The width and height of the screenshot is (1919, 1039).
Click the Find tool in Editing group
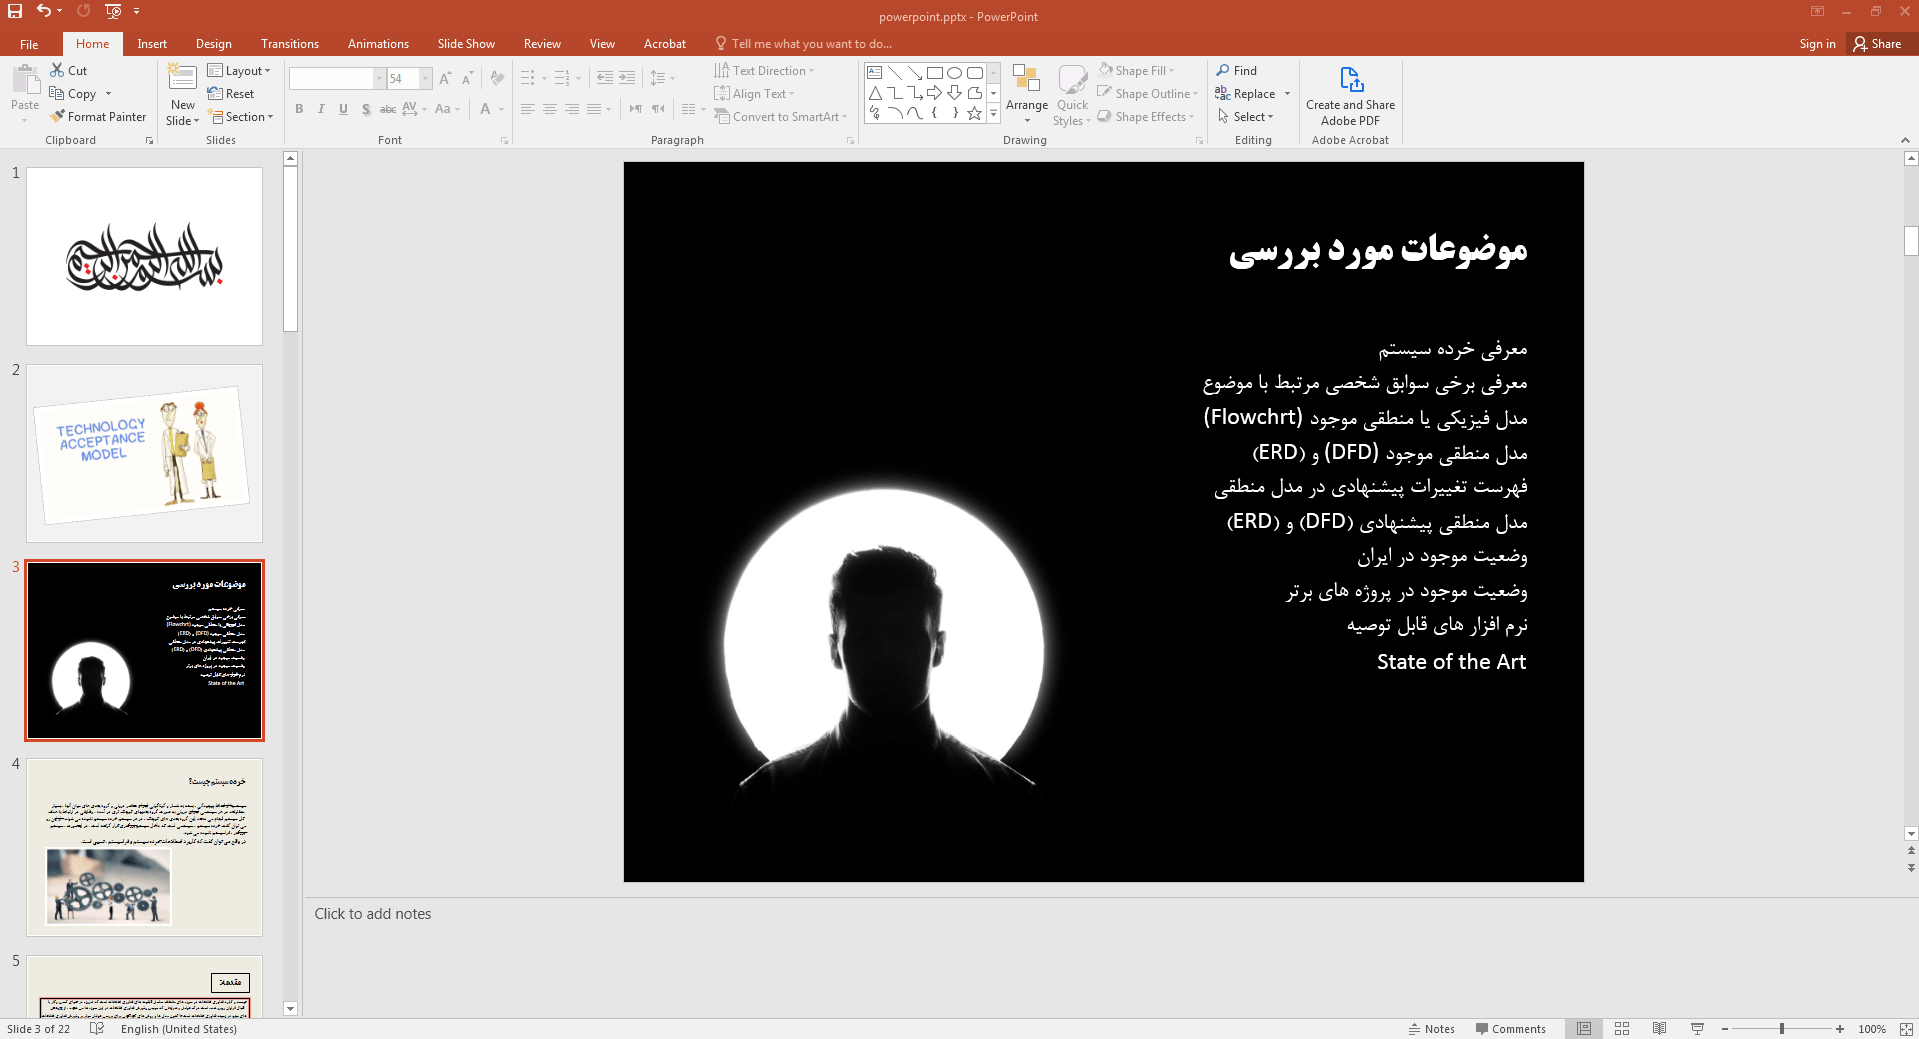point(1236,71)
